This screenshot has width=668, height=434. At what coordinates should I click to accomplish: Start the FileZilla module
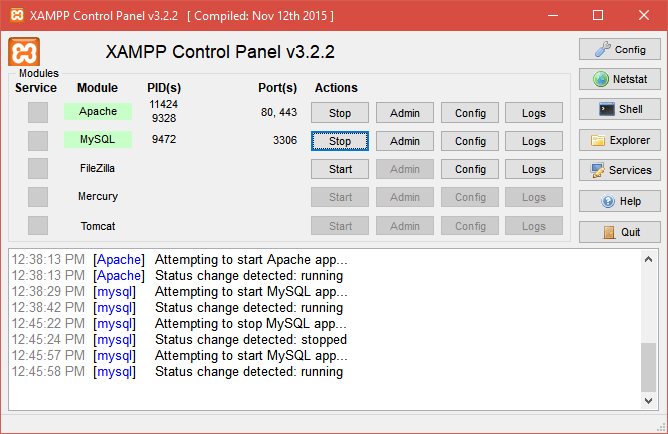(340, 169)
